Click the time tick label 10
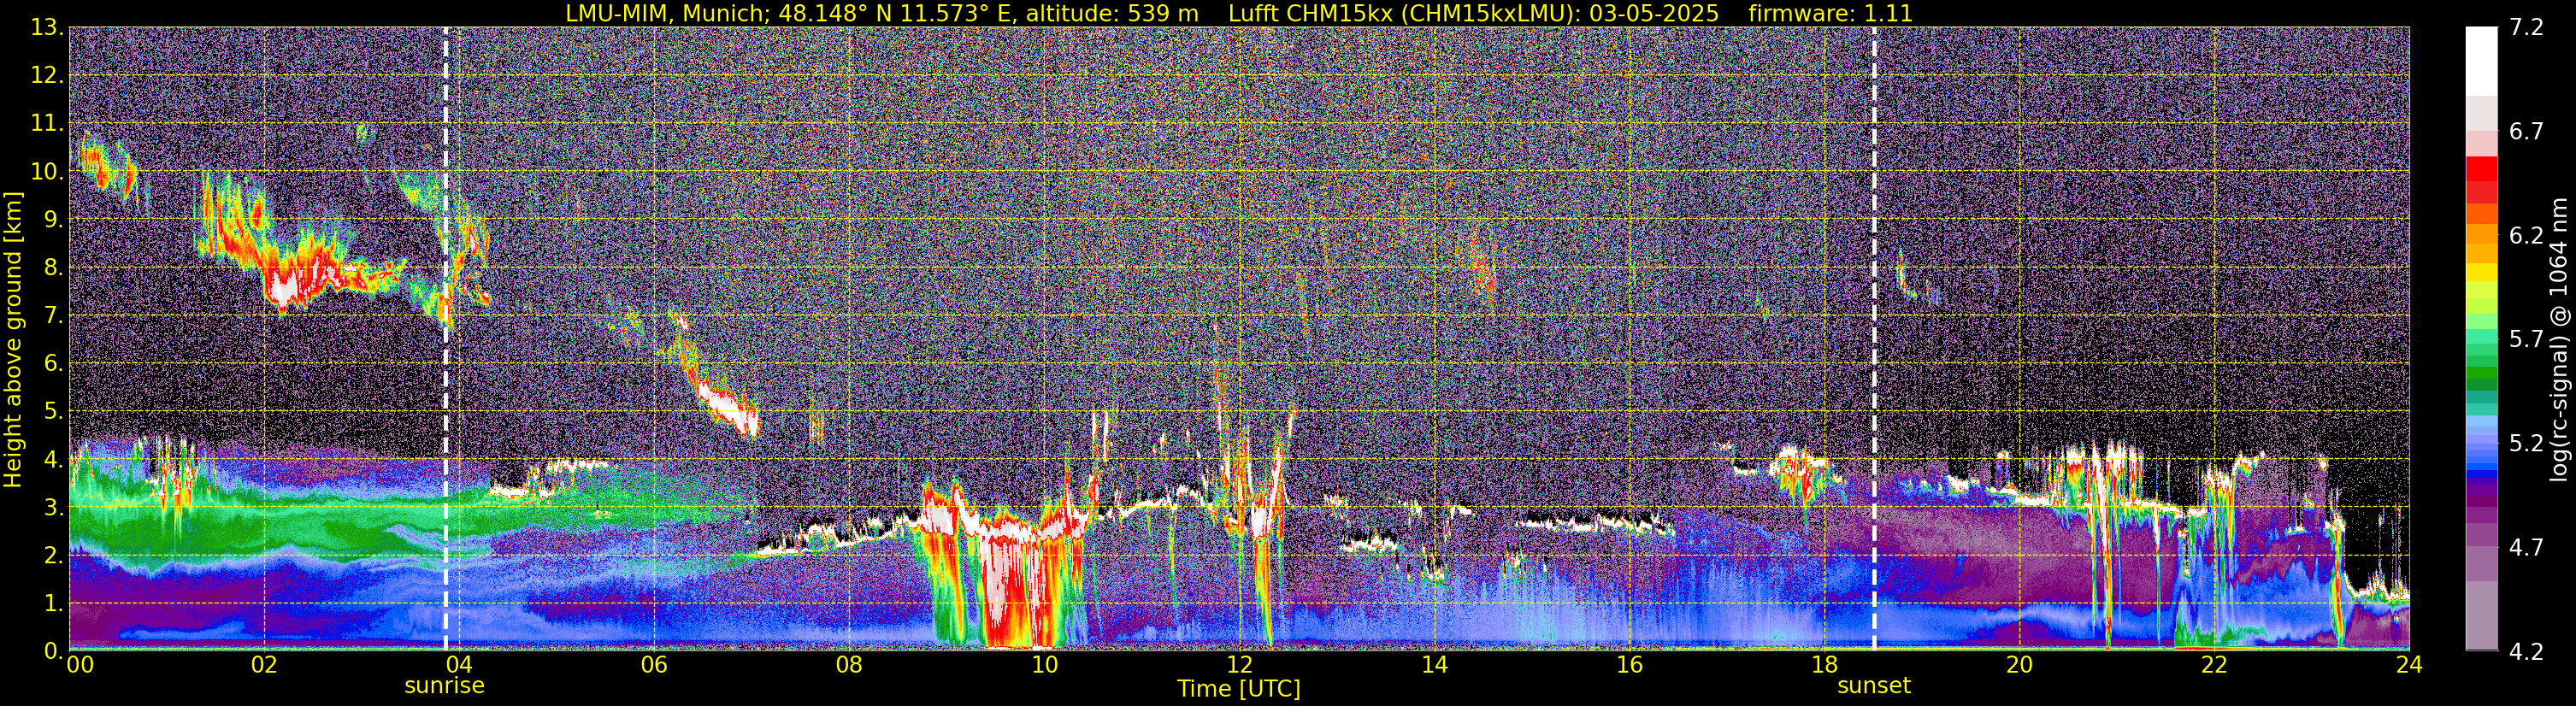The width and height of the screenshot is (2576, 706). [x=1044, y=665]
